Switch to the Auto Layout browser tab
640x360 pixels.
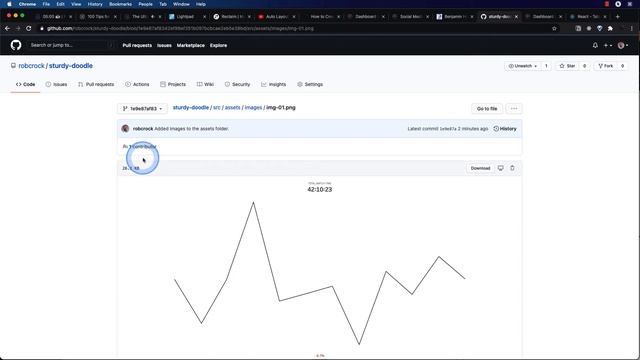[277, 17]
